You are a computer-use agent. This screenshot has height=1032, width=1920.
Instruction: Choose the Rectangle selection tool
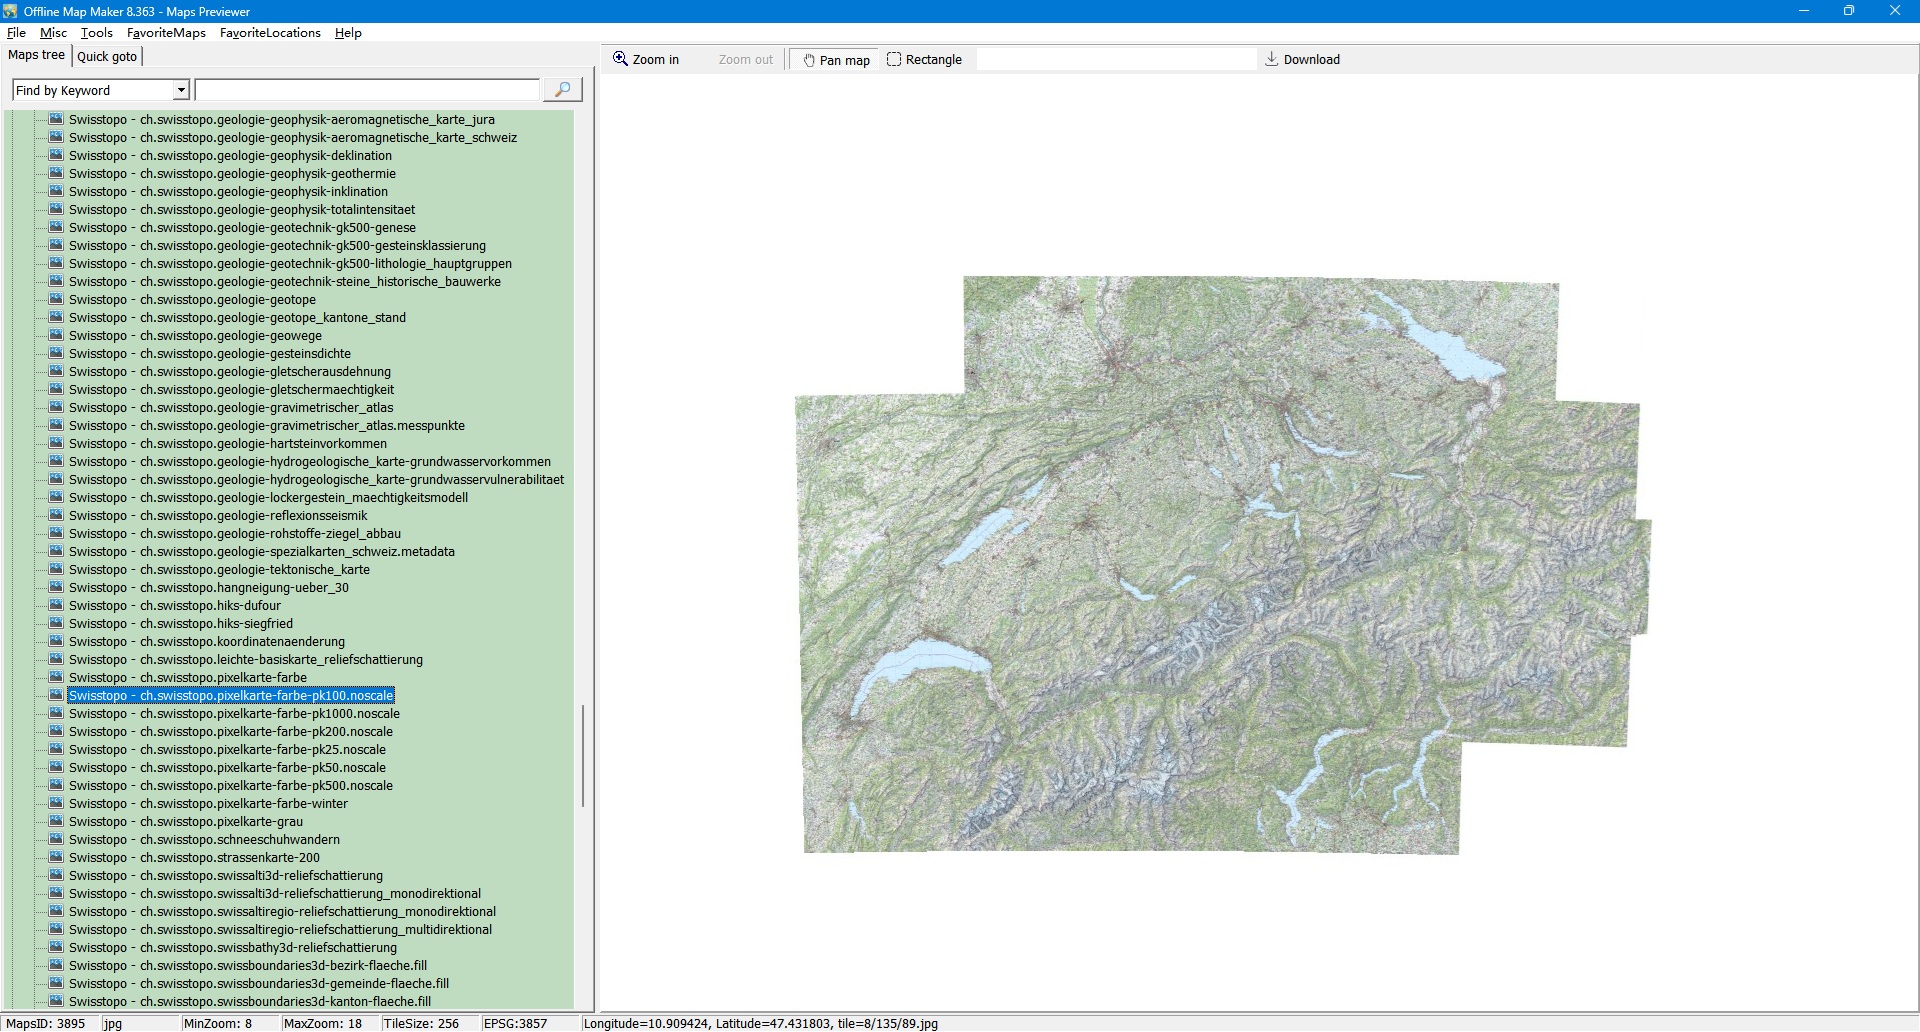pos(924,60)
